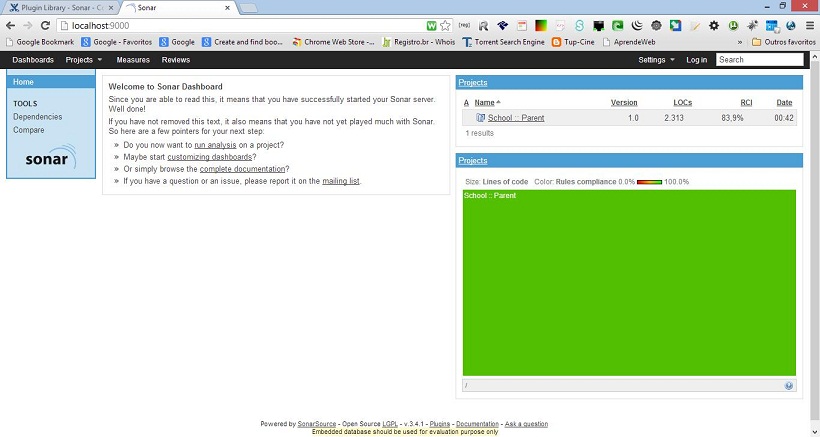Expand hidden bookmarks with the chevron
Image resolution: width=820 pixels, height=437 pixels.
pos(739,42)
